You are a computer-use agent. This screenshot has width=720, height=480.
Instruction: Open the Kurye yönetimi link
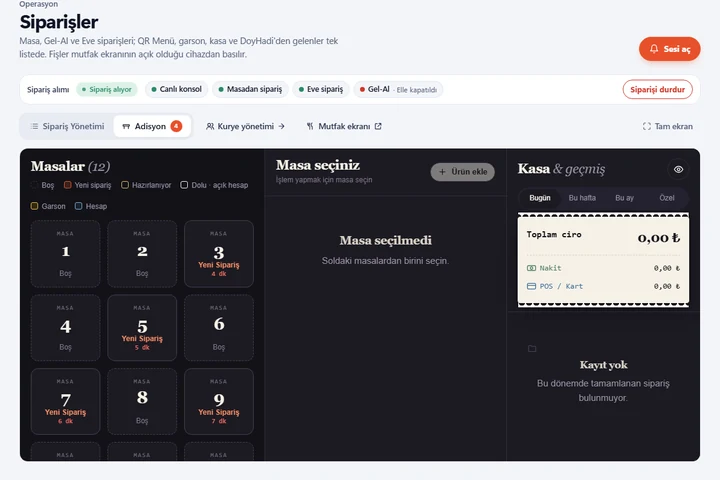pyautogui.click(x=246, y=126)
